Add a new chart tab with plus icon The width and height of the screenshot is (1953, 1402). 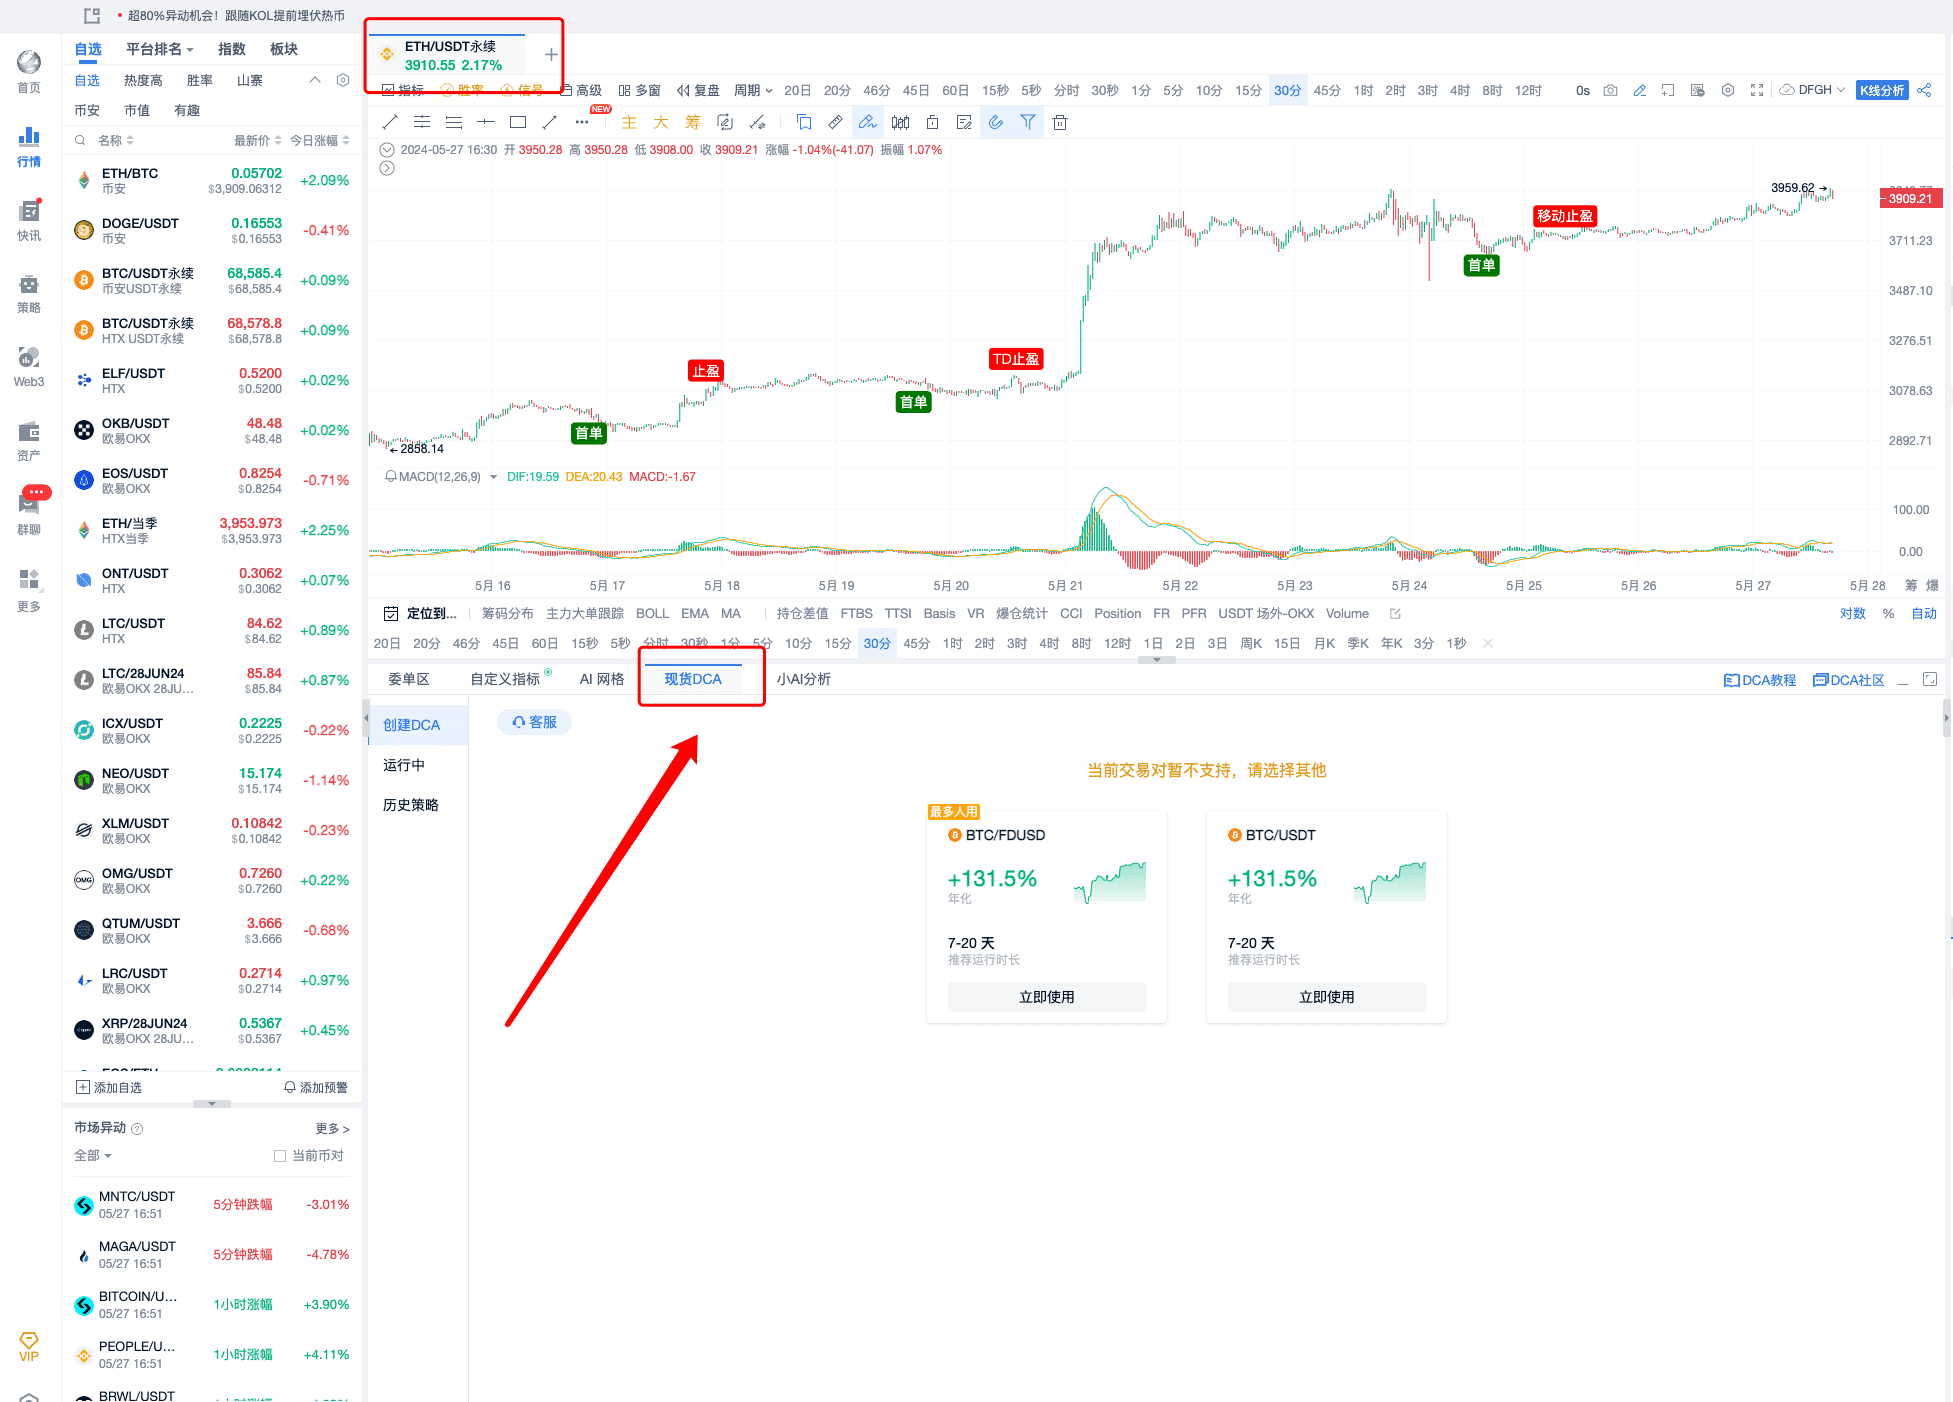point(551,55)
